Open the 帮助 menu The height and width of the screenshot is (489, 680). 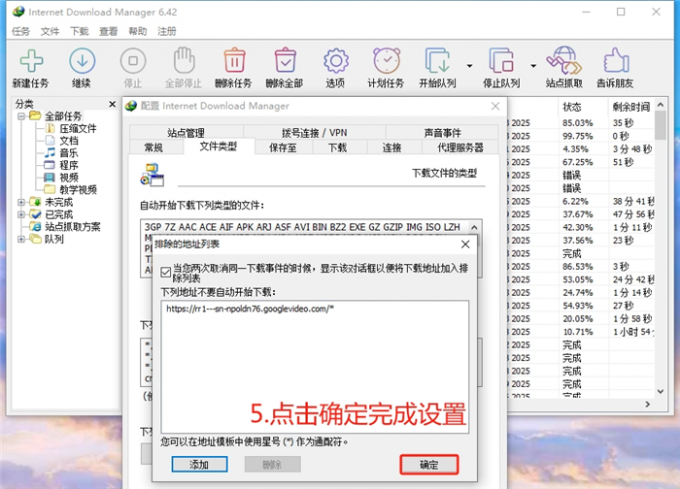click(x=137, y=31)
